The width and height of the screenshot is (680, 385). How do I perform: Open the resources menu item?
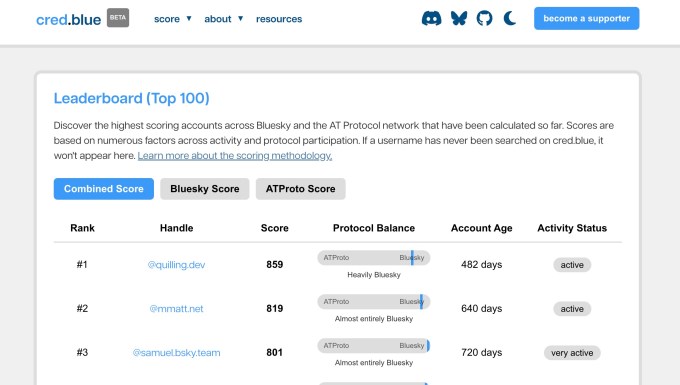(x=279, y=19)
